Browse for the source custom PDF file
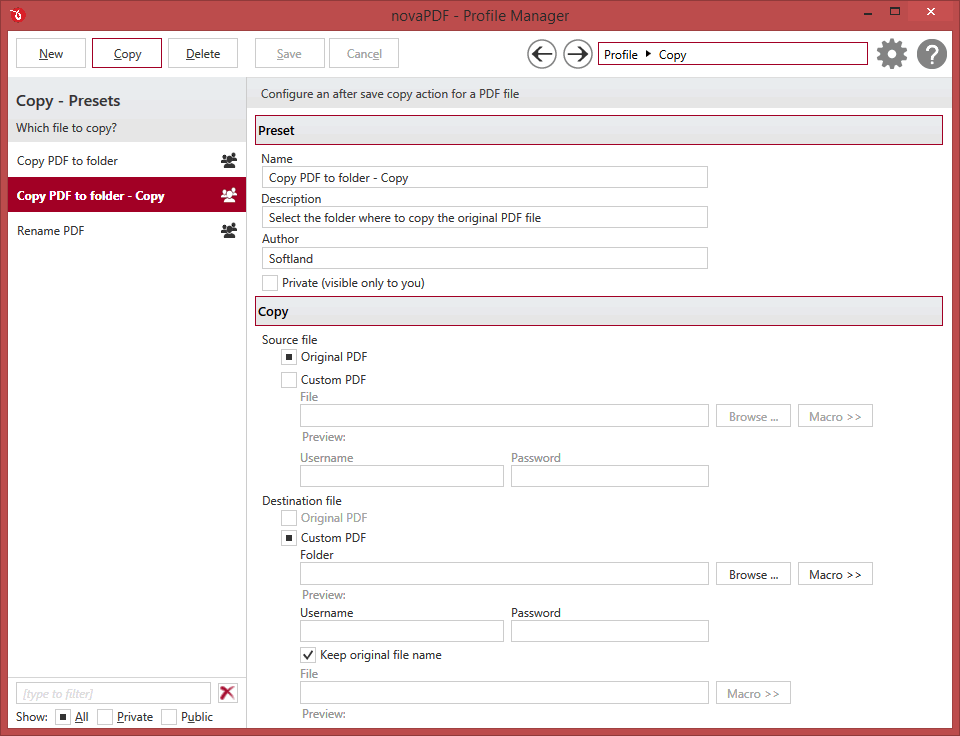Image resolution: width=960 pixels, height=736 pixels. [753, 416]
